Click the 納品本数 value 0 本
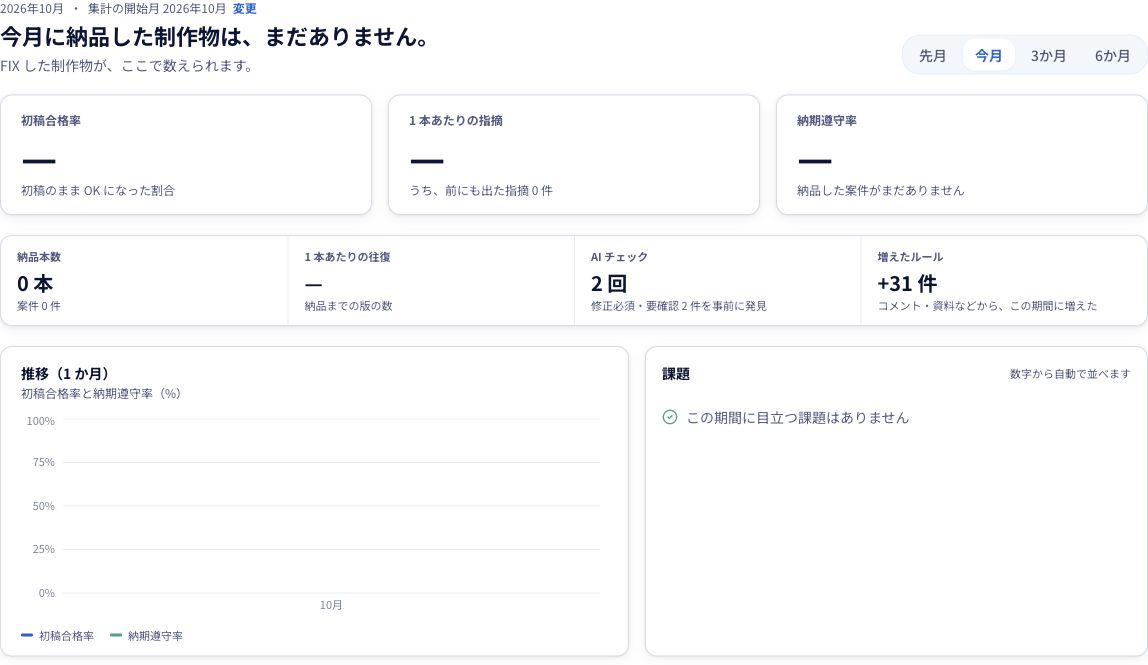Viewport: 1148px width, 665px height. click(x=35, y=283)
